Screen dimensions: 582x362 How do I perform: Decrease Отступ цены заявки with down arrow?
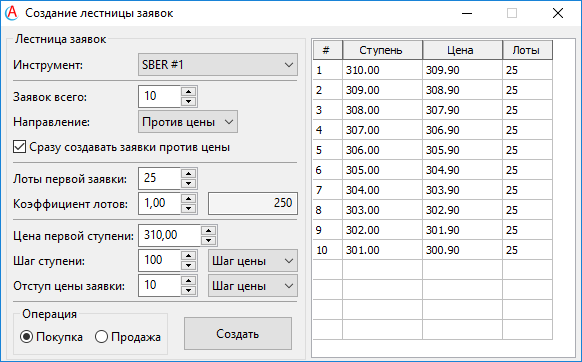click(189, 290)
